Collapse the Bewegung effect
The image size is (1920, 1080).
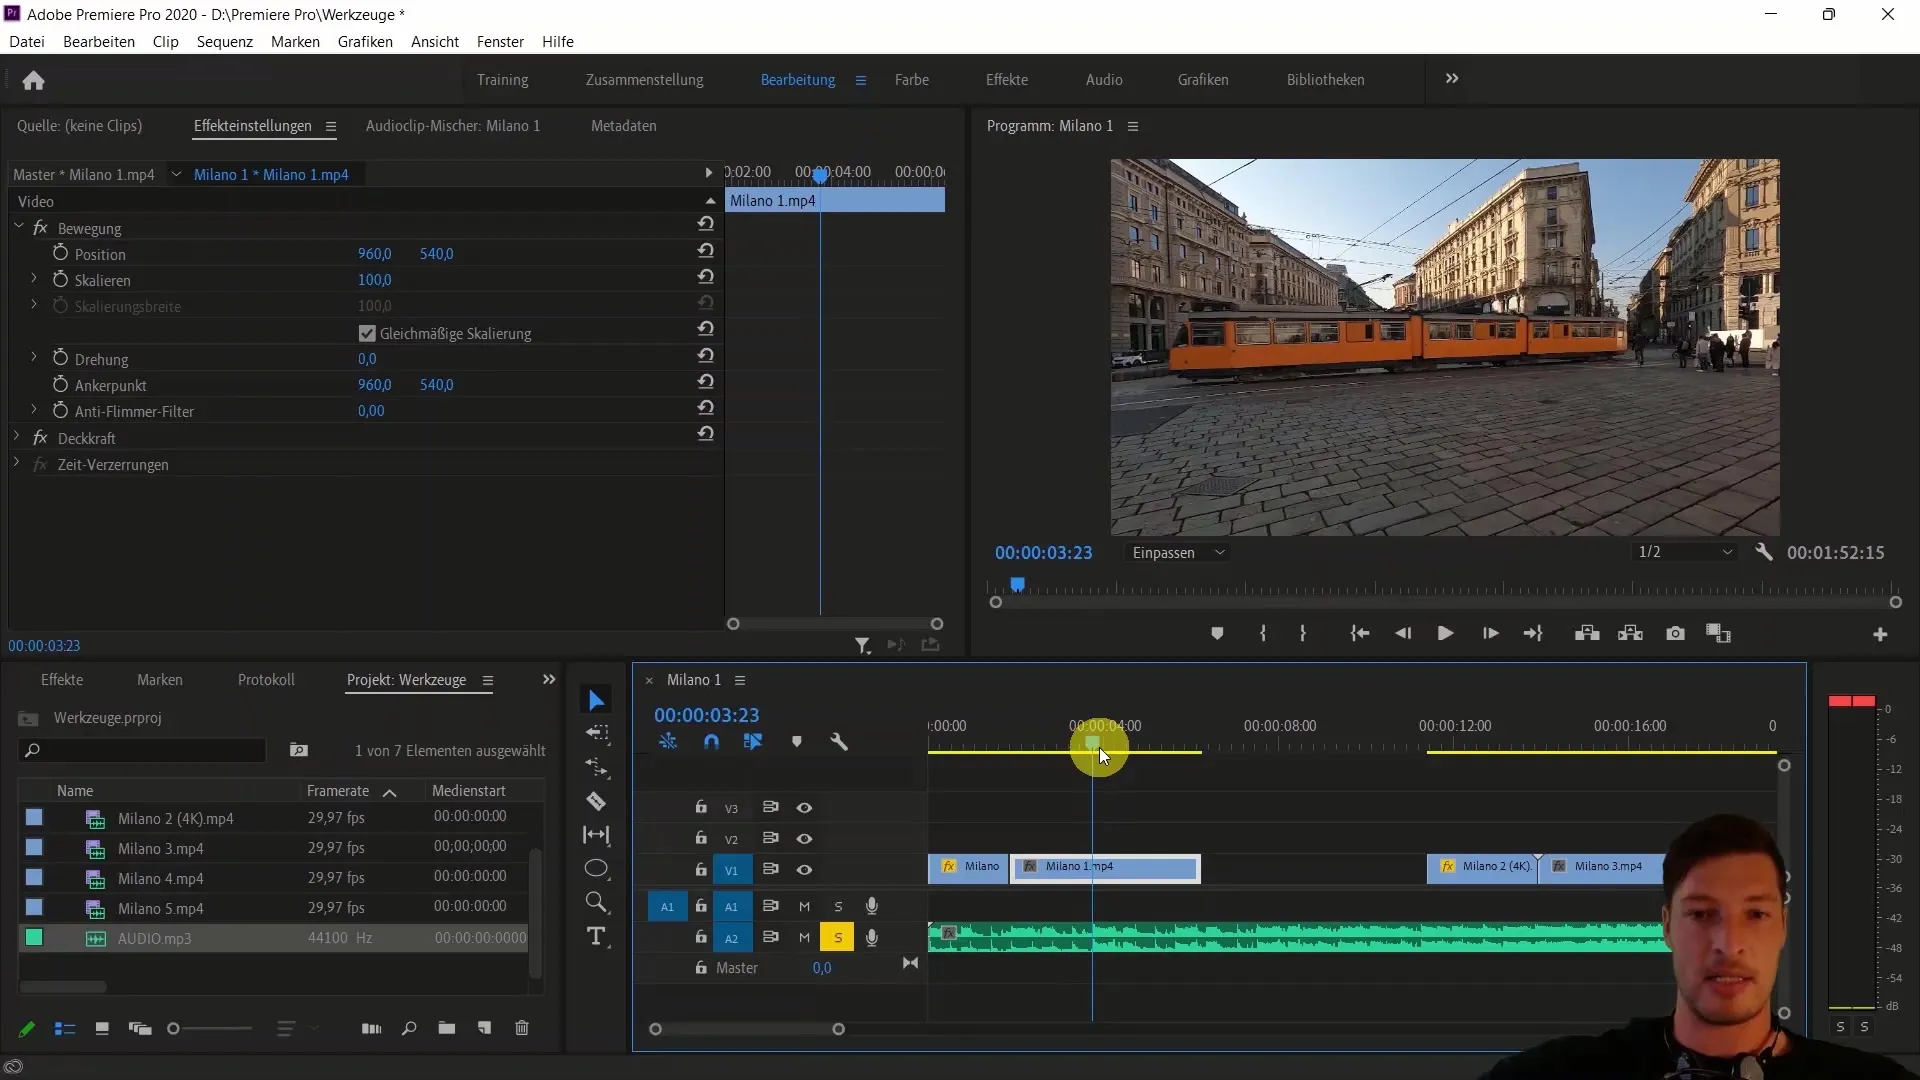pyautogui.click(x=18, y=227)
